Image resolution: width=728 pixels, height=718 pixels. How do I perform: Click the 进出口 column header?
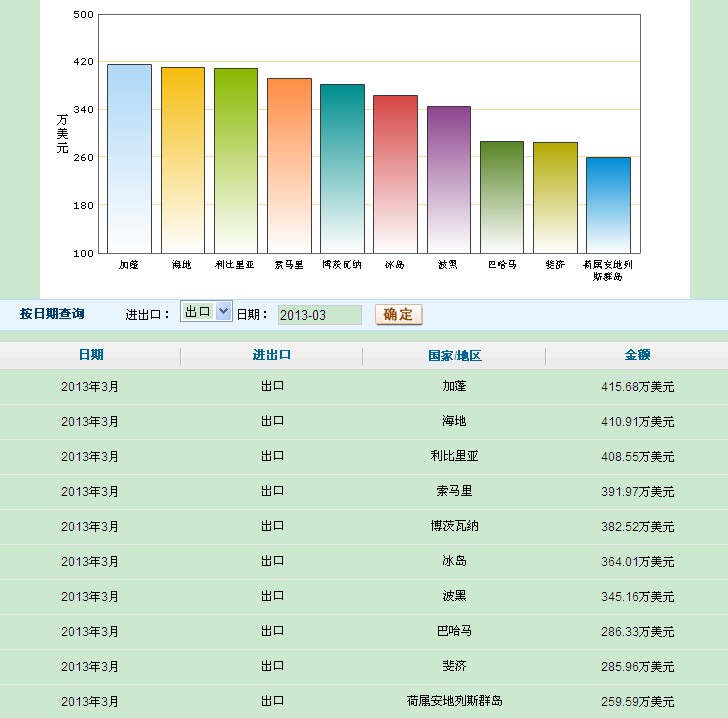pos(272,355)
